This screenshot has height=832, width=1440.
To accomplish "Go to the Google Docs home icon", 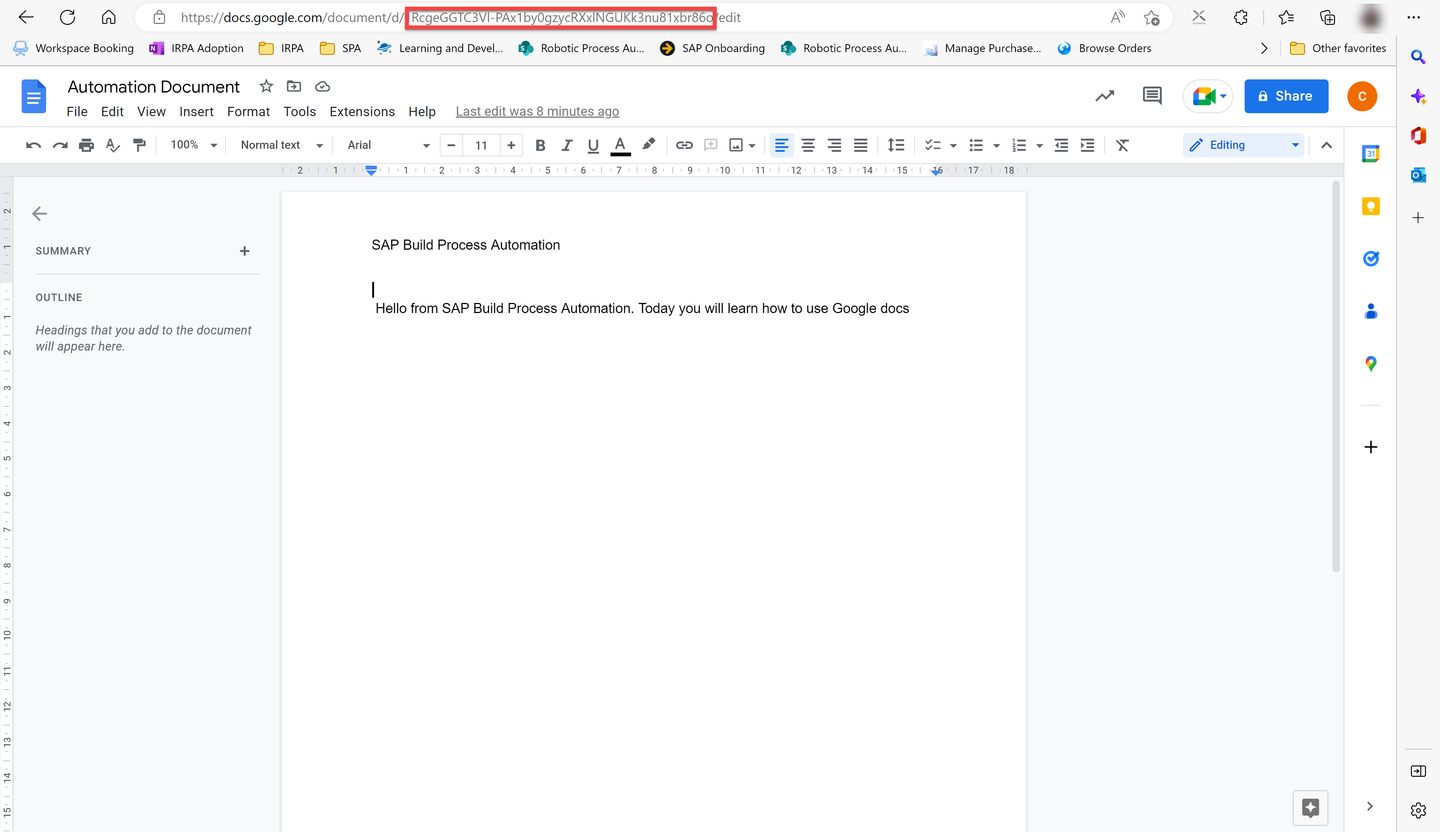I will coord(34,97).
